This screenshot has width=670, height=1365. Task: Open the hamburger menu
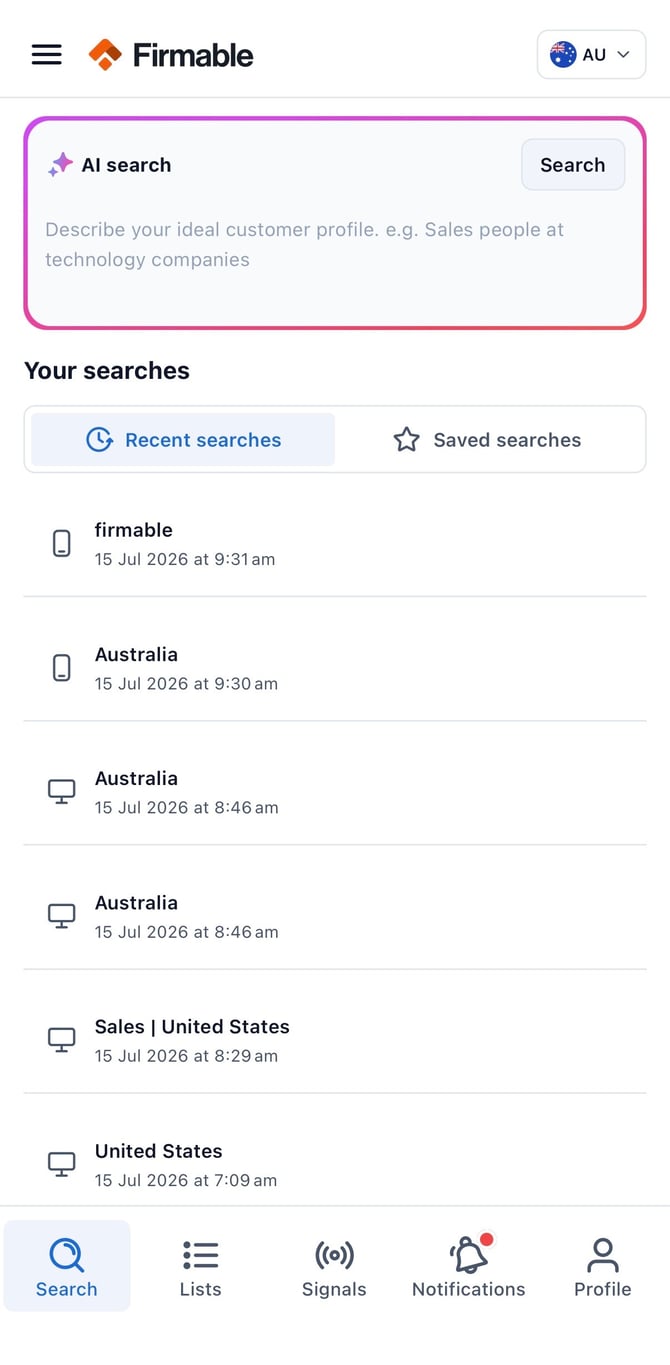pyautogui.click(x=47, y=55)
